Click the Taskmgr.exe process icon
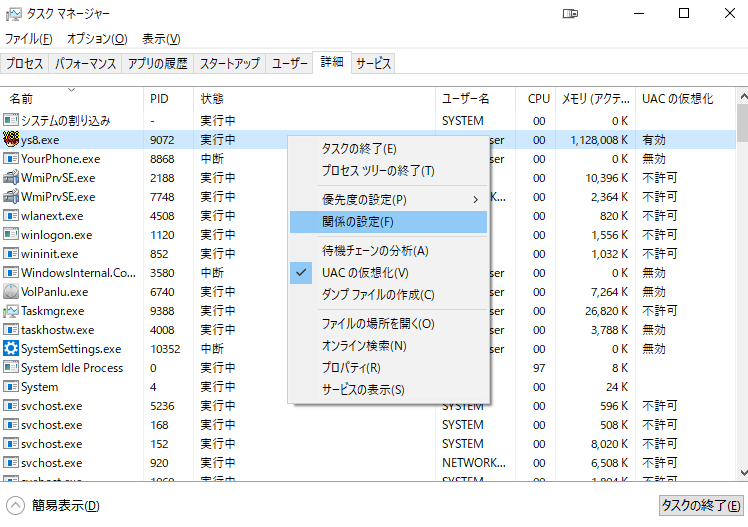 click(x=10, y=311)
